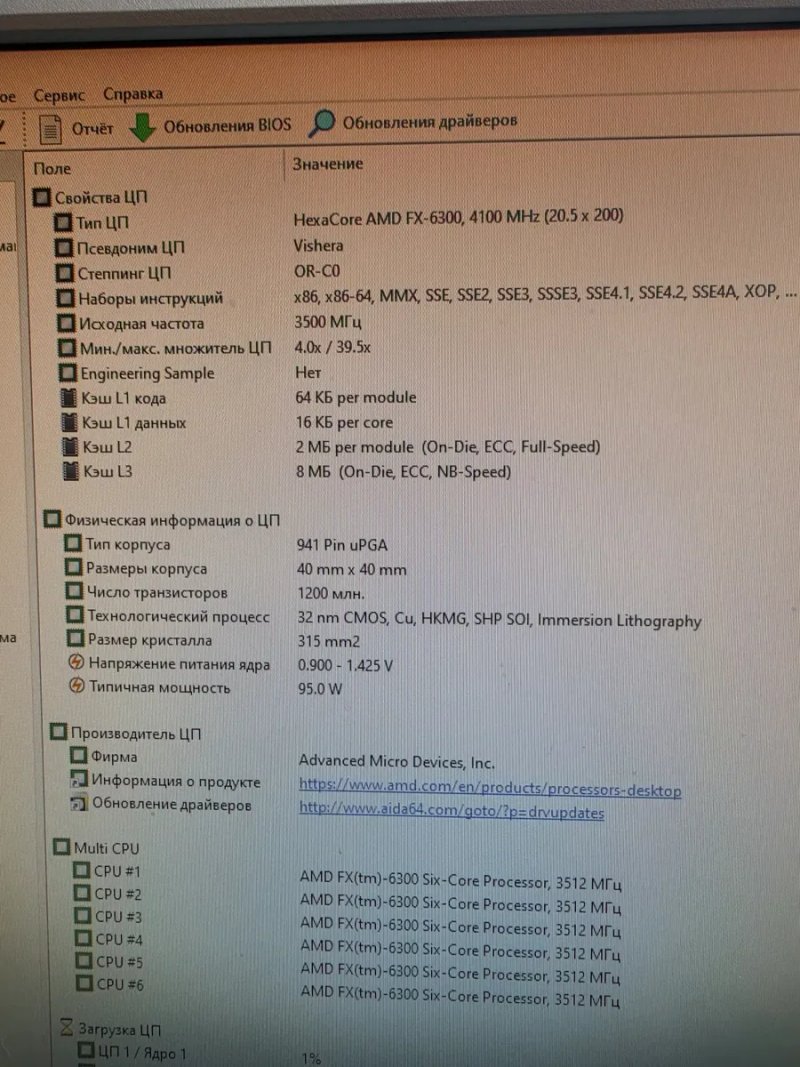The width and height of the screenshot is (800, 1067).
Task: Click icon beside Размеры корпуса
Action: point(73,567)
